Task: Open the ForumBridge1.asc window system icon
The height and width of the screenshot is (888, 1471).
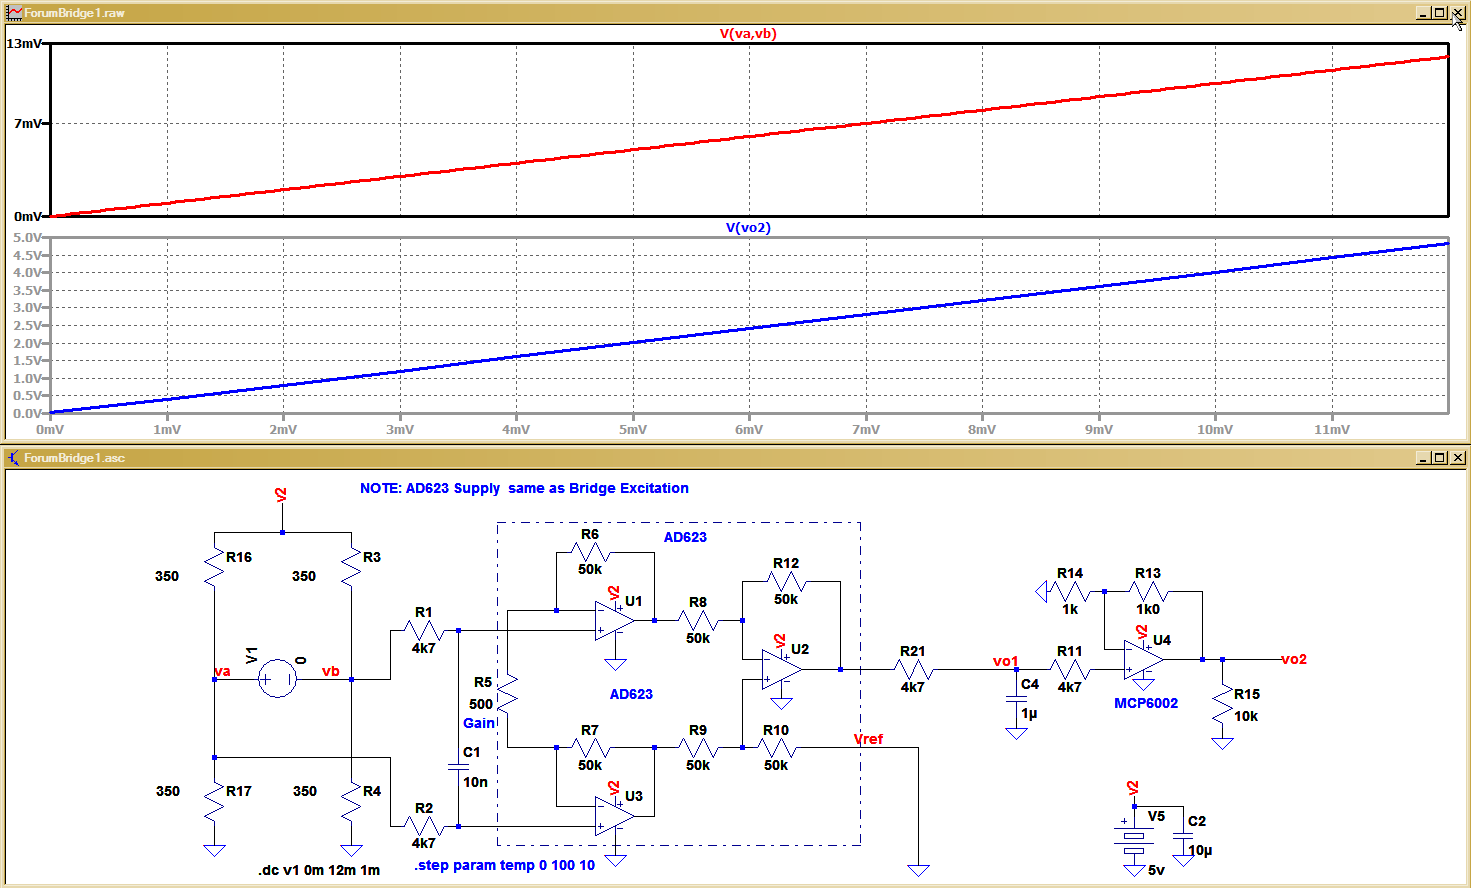Action: (14, 458)
